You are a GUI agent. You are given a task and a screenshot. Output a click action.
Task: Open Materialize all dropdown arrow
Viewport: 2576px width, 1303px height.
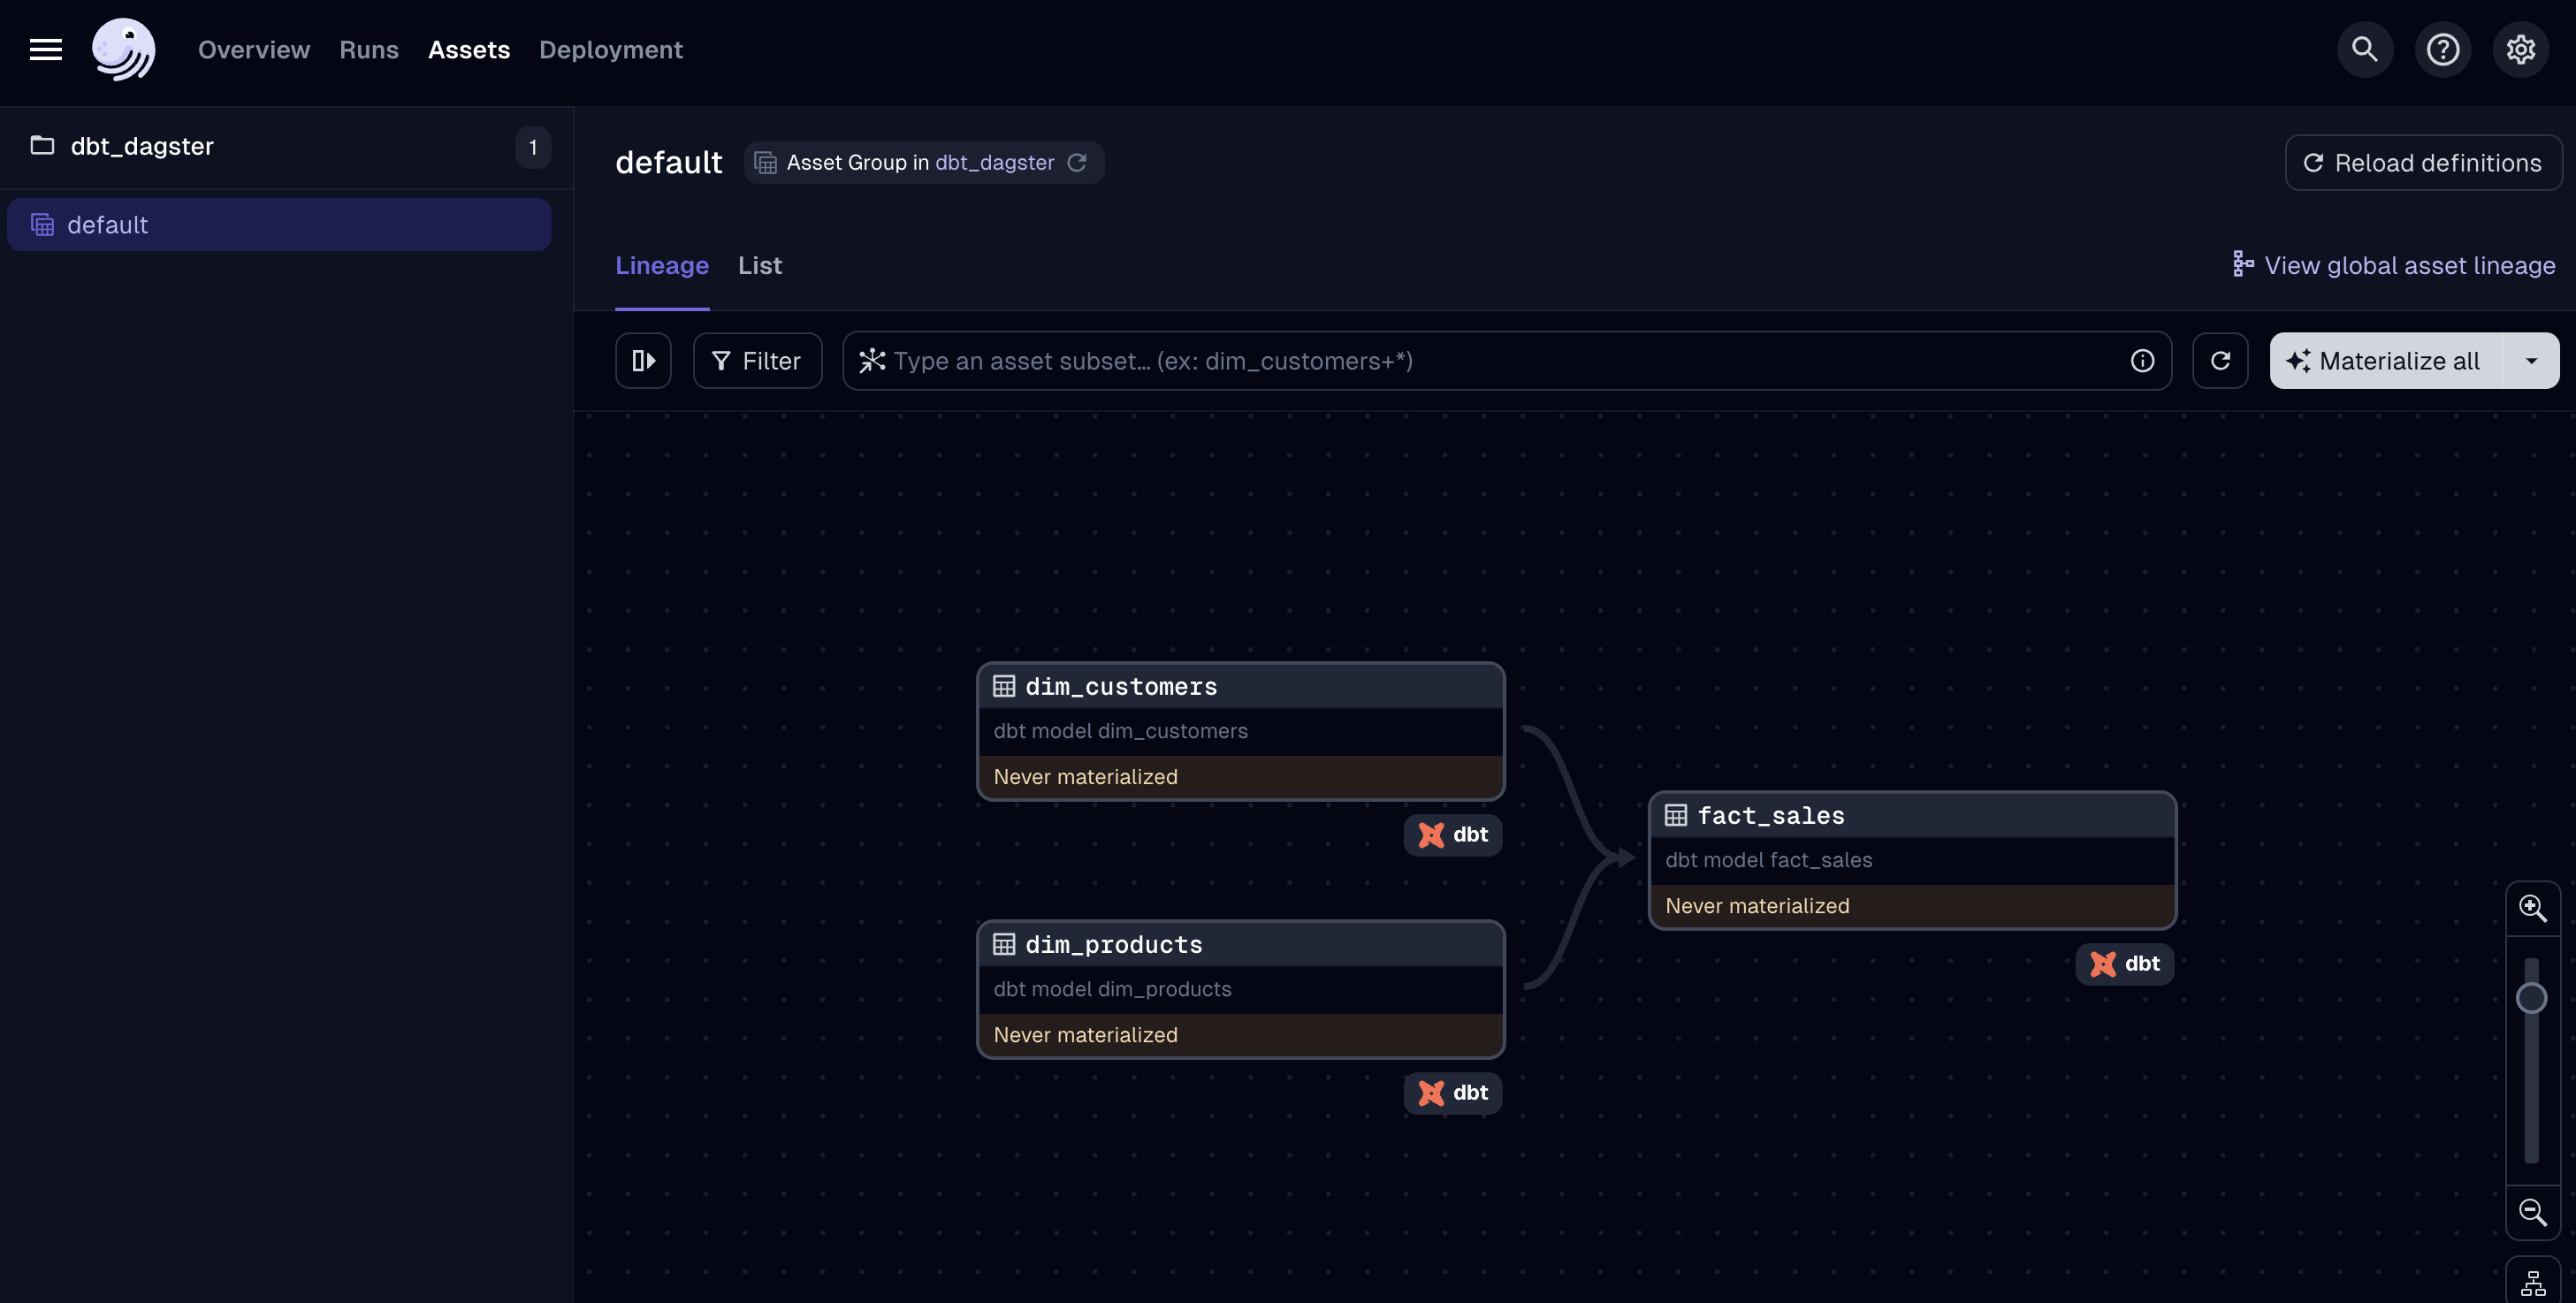tap(2531, 361)
